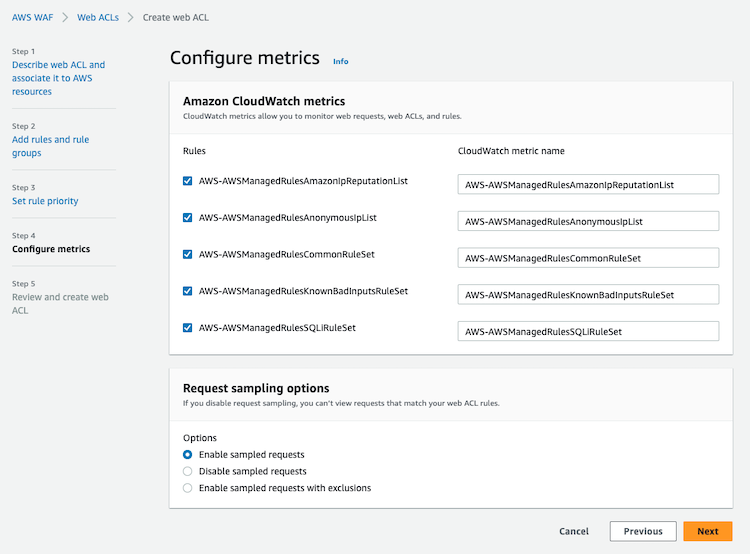
Task: Edit AmazonIpReputationList CloudWatch metric name field
Action: pos(588,185)
